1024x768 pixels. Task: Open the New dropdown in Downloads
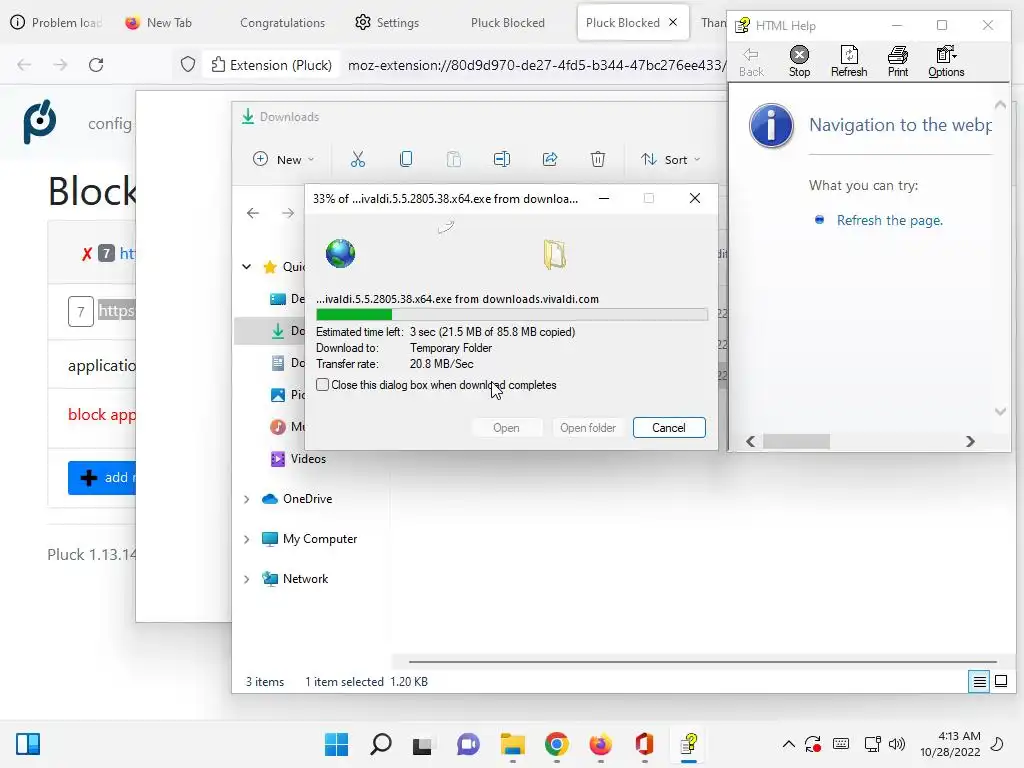(284, 159)
